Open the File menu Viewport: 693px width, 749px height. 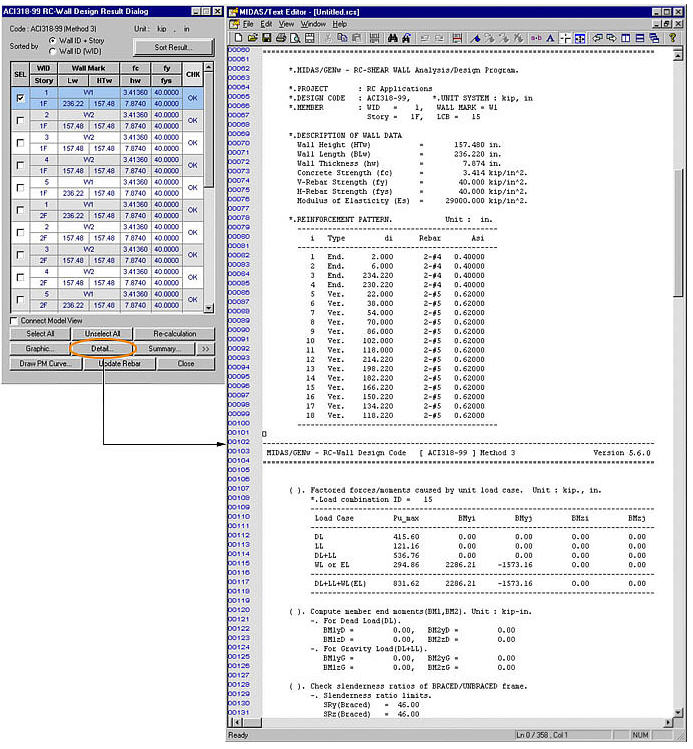(x=248, y=24)
